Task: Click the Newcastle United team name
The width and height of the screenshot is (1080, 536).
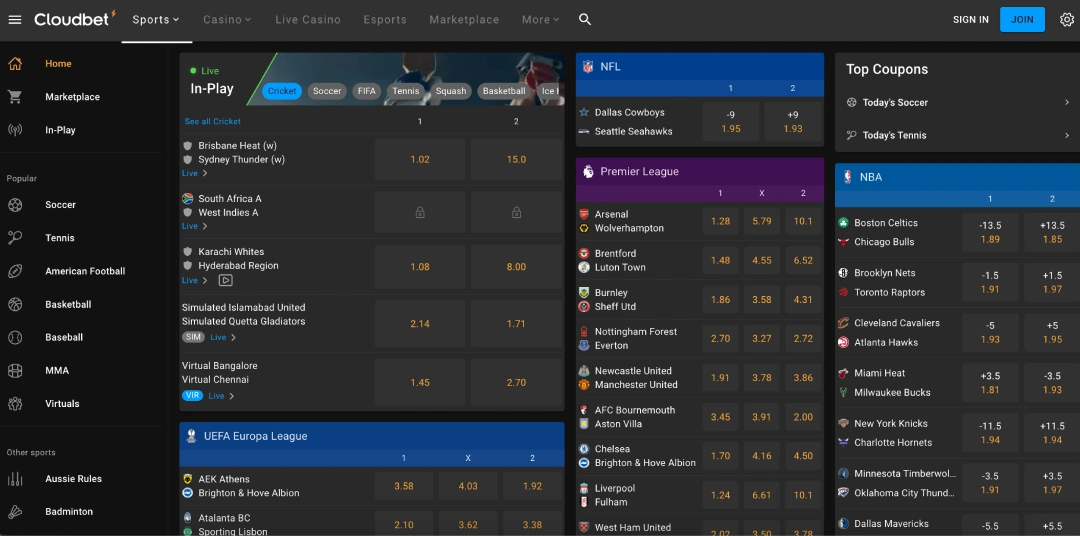Action: pos(633,371)
